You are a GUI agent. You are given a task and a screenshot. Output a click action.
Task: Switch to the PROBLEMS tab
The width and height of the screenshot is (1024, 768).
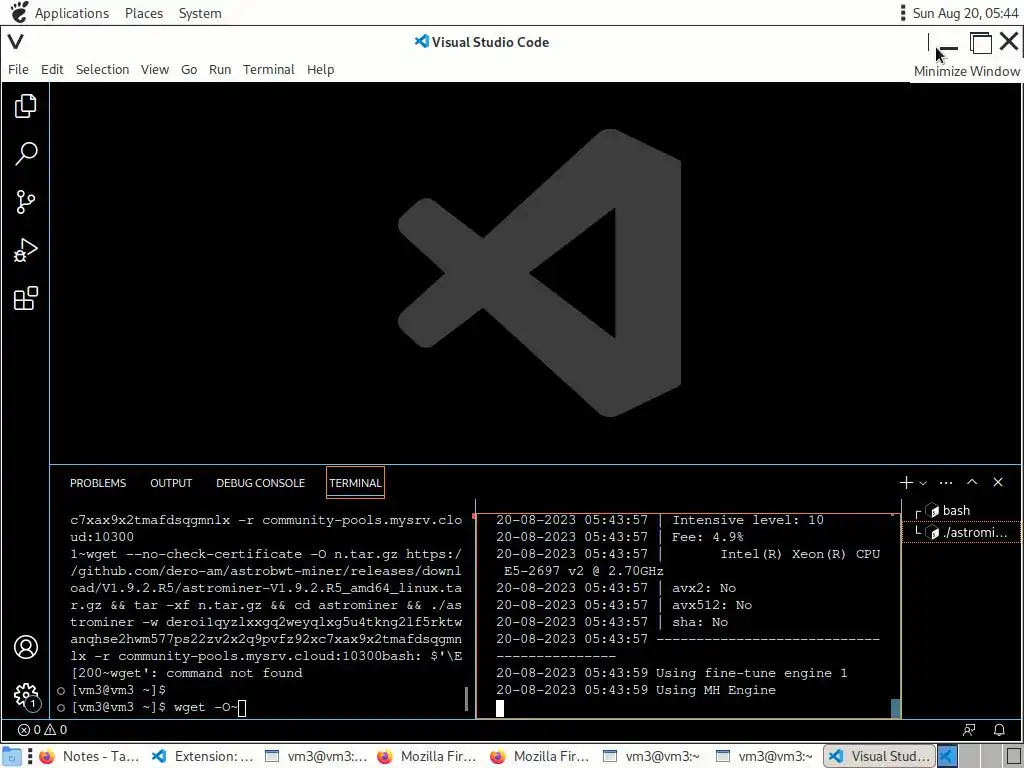(98, 483)
